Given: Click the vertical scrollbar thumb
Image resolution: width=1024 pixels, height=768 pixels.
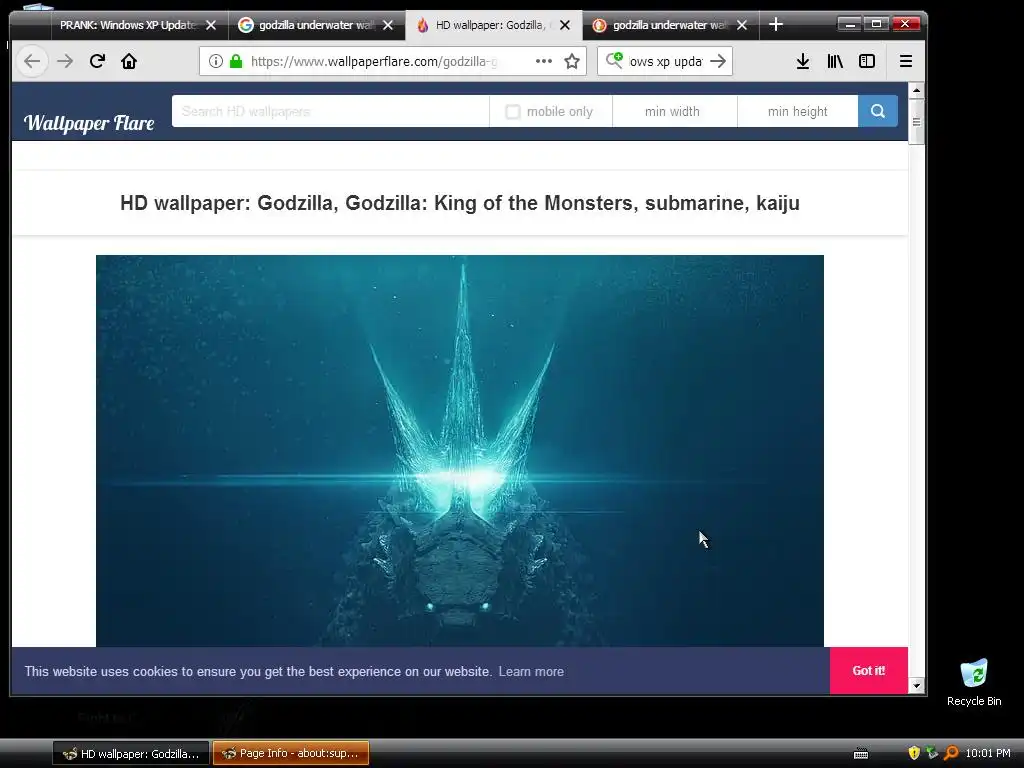Looking at the screenshot, I should click(x=916, y=121).
